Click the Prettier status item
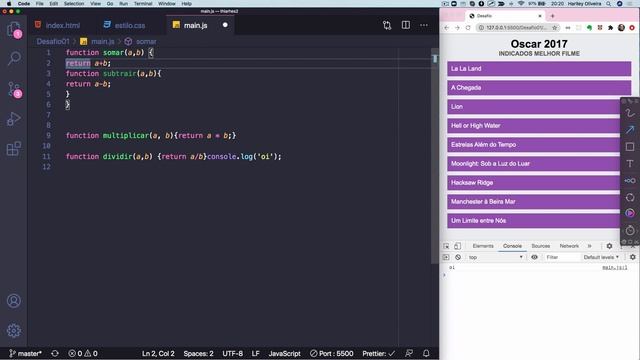This screenshot has width=640, height=360. coord(378,353)
